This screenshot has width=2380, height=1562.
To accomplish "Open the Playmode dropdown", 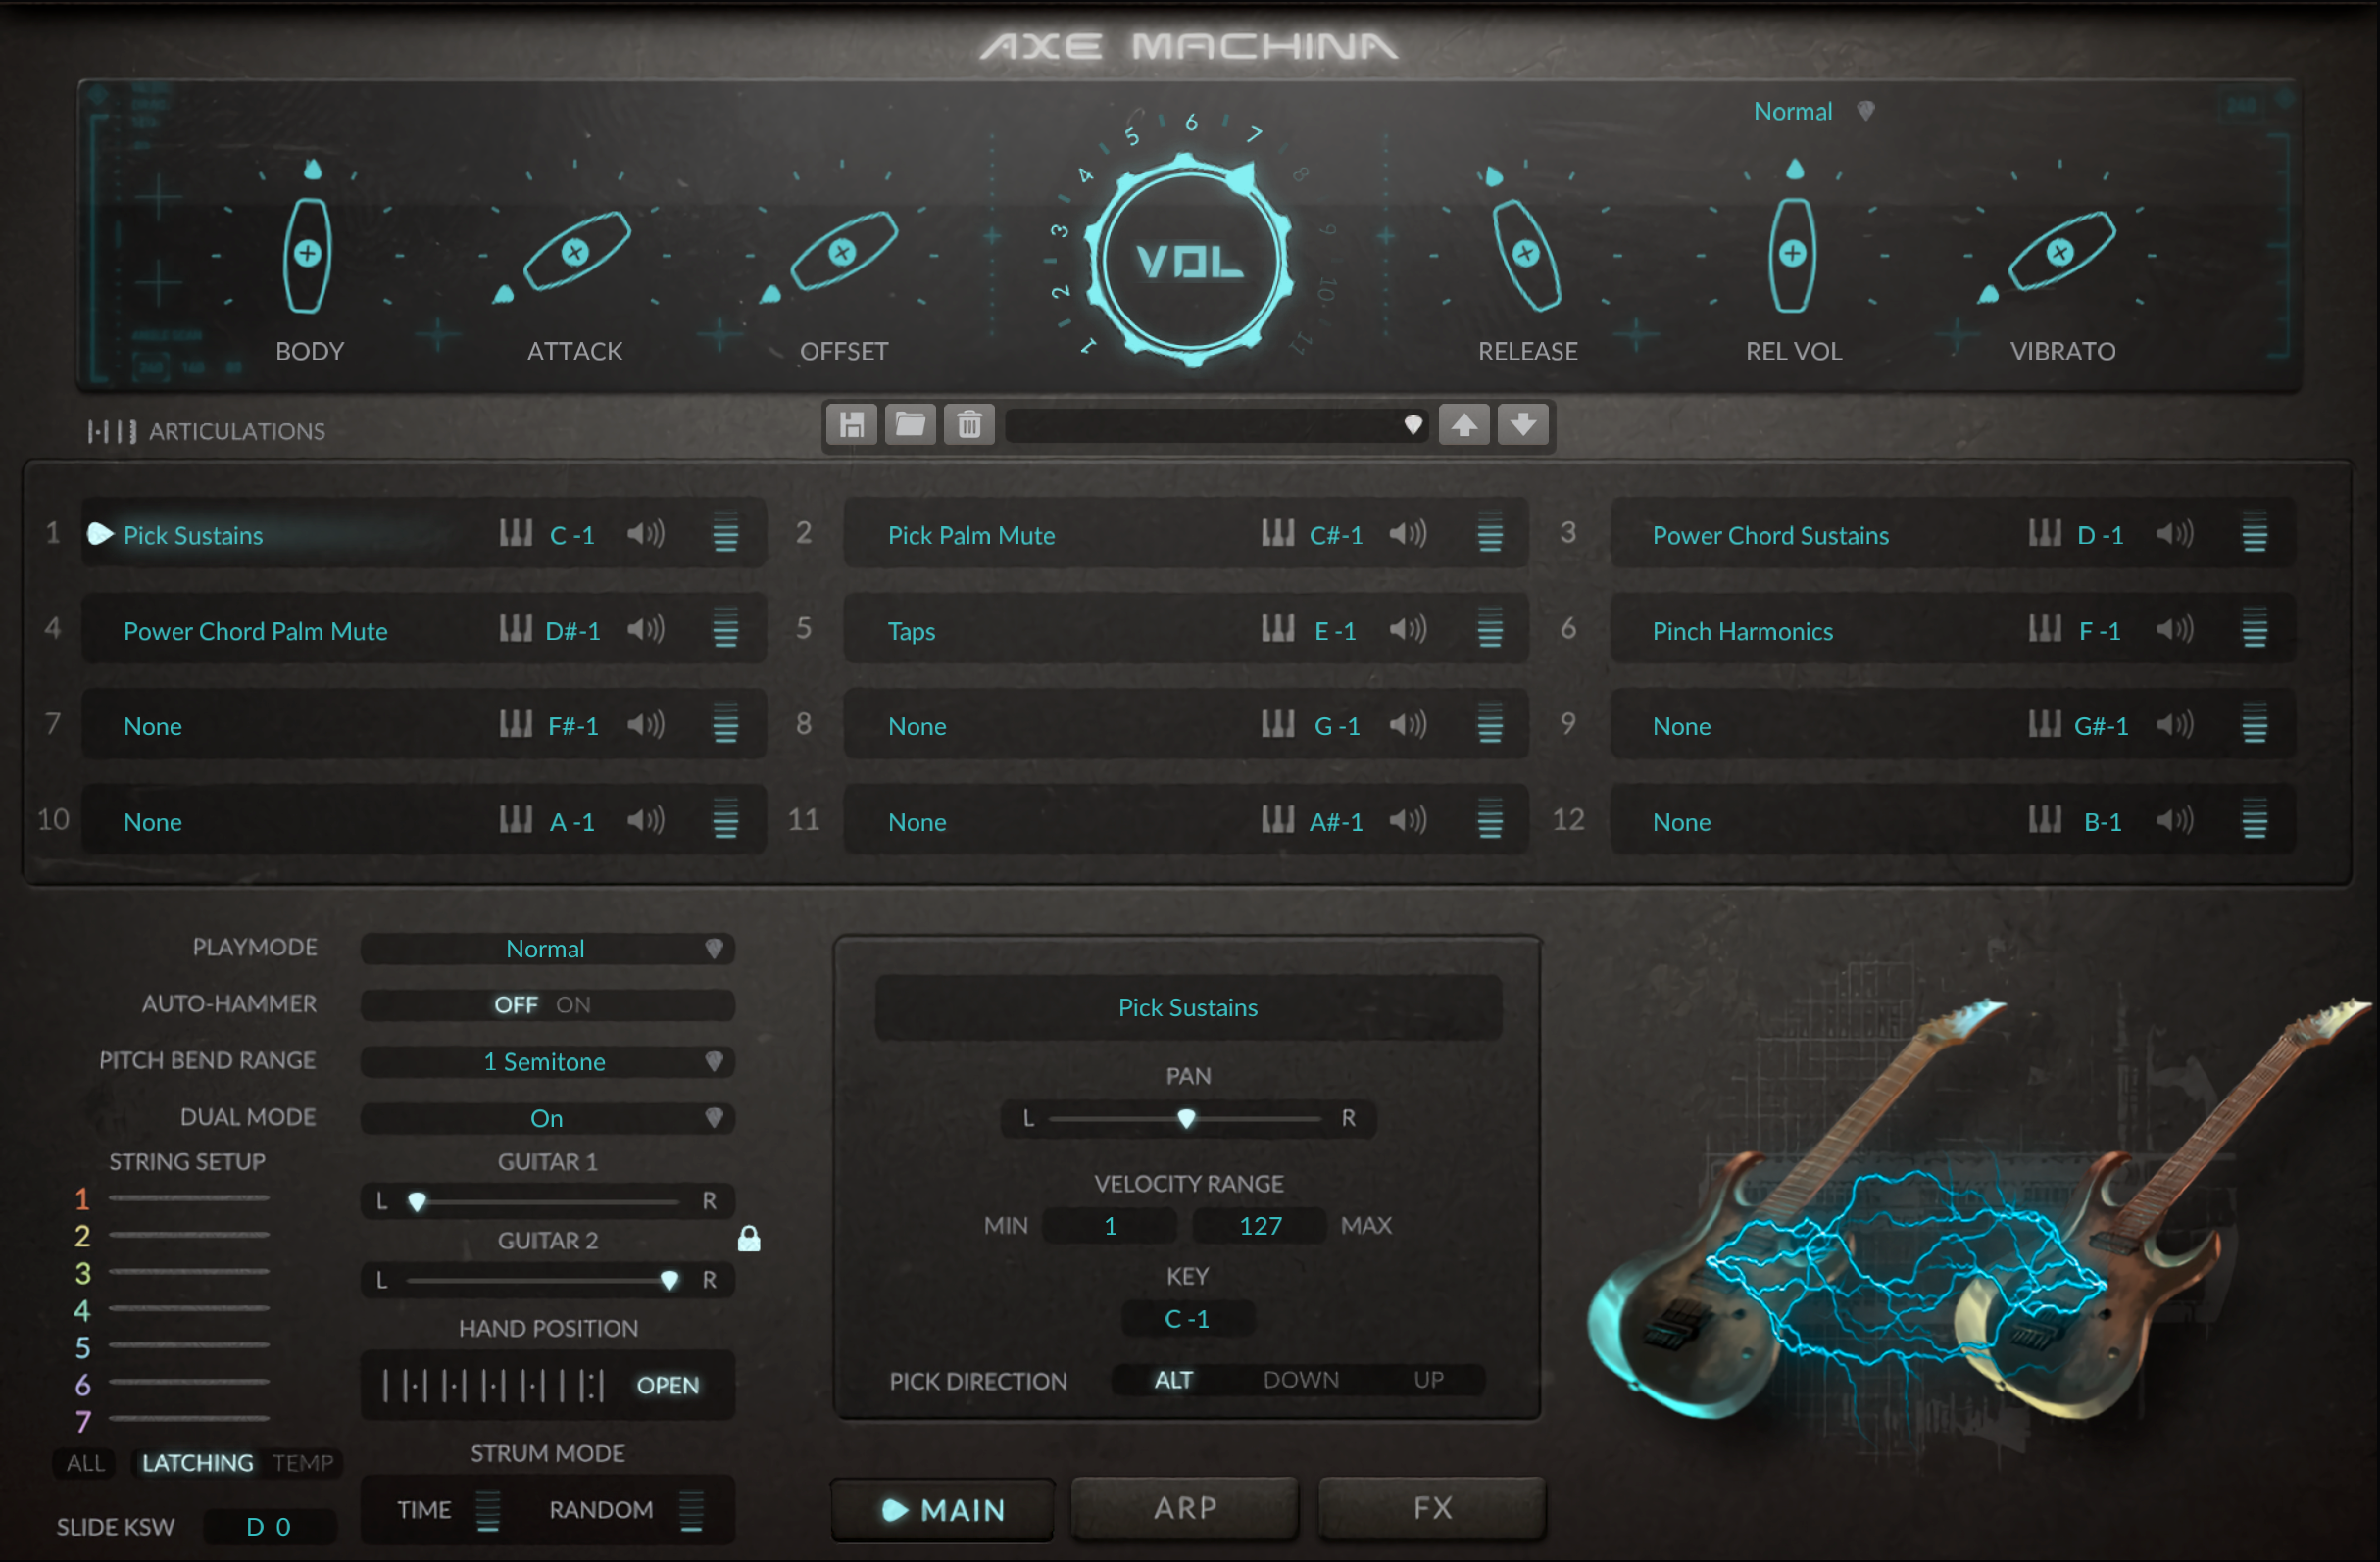I will pyautogui.click(x=547, y=949).
